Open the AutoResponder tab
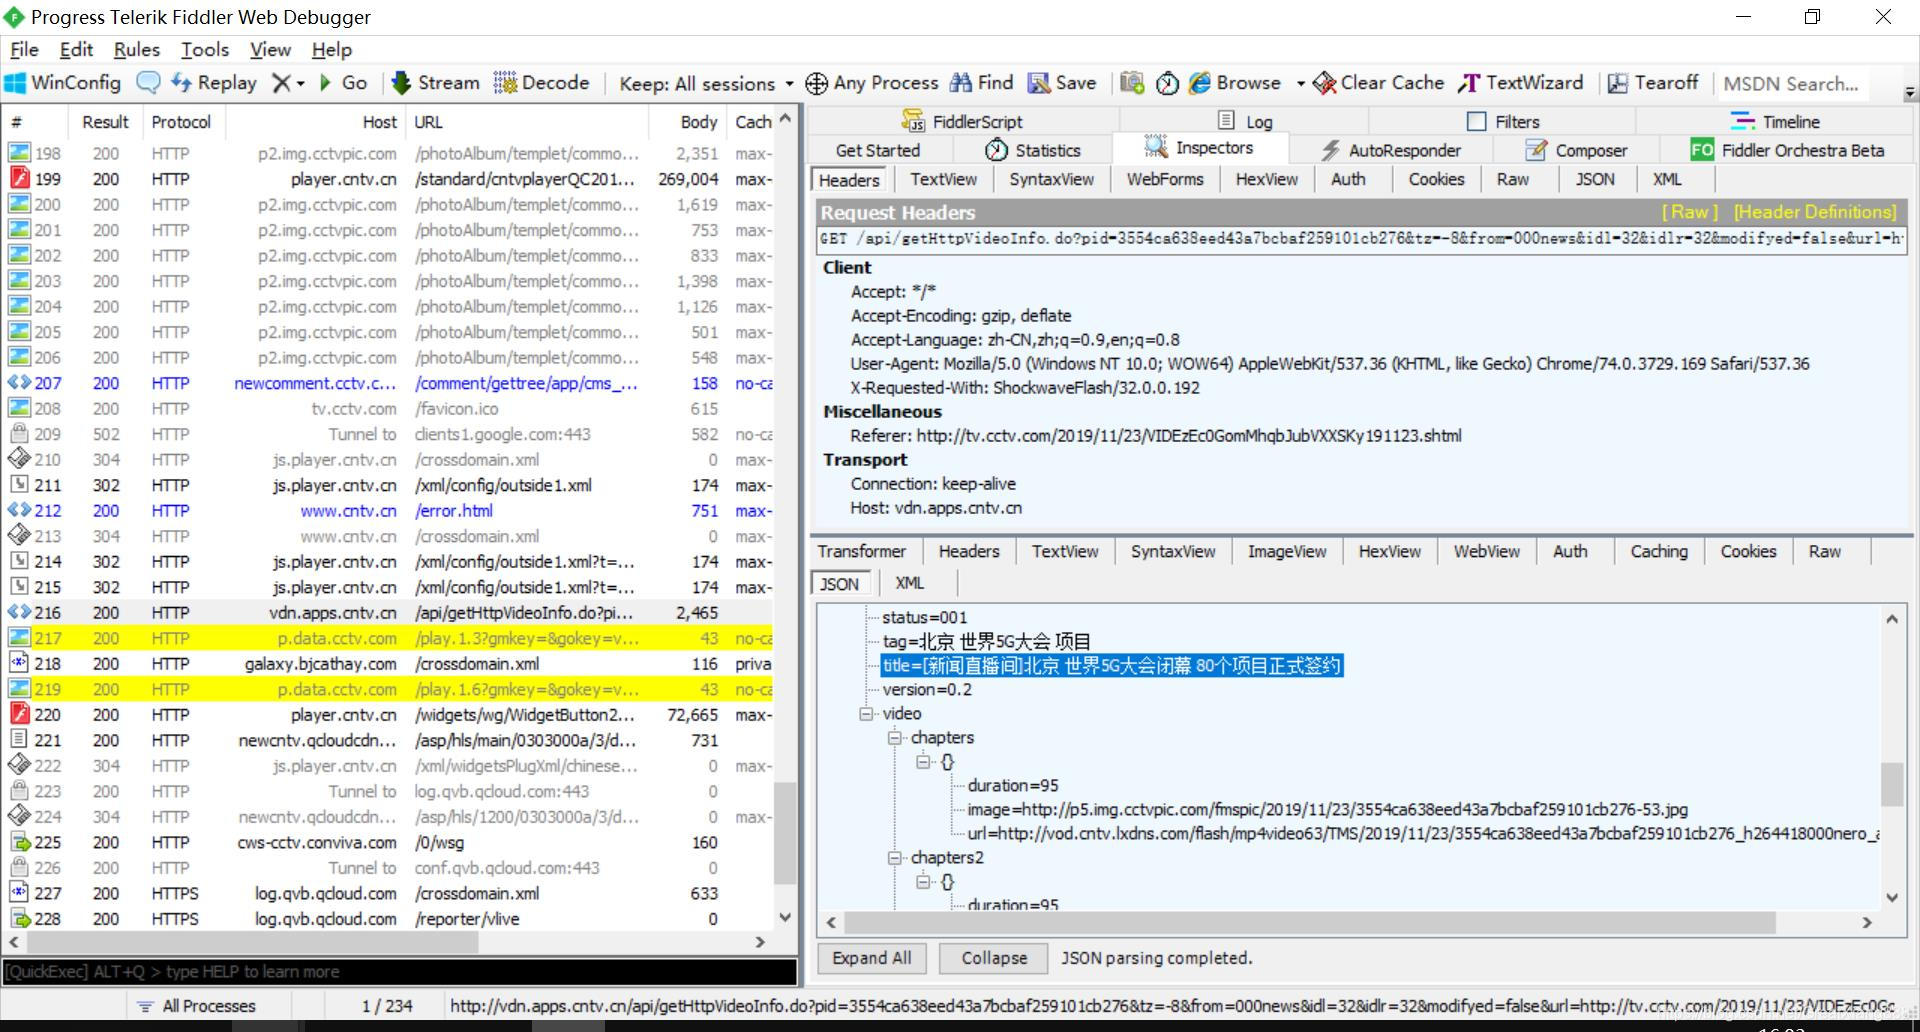Image resolution: width=1920 pixels, height=1032 pixels. 1391,150
